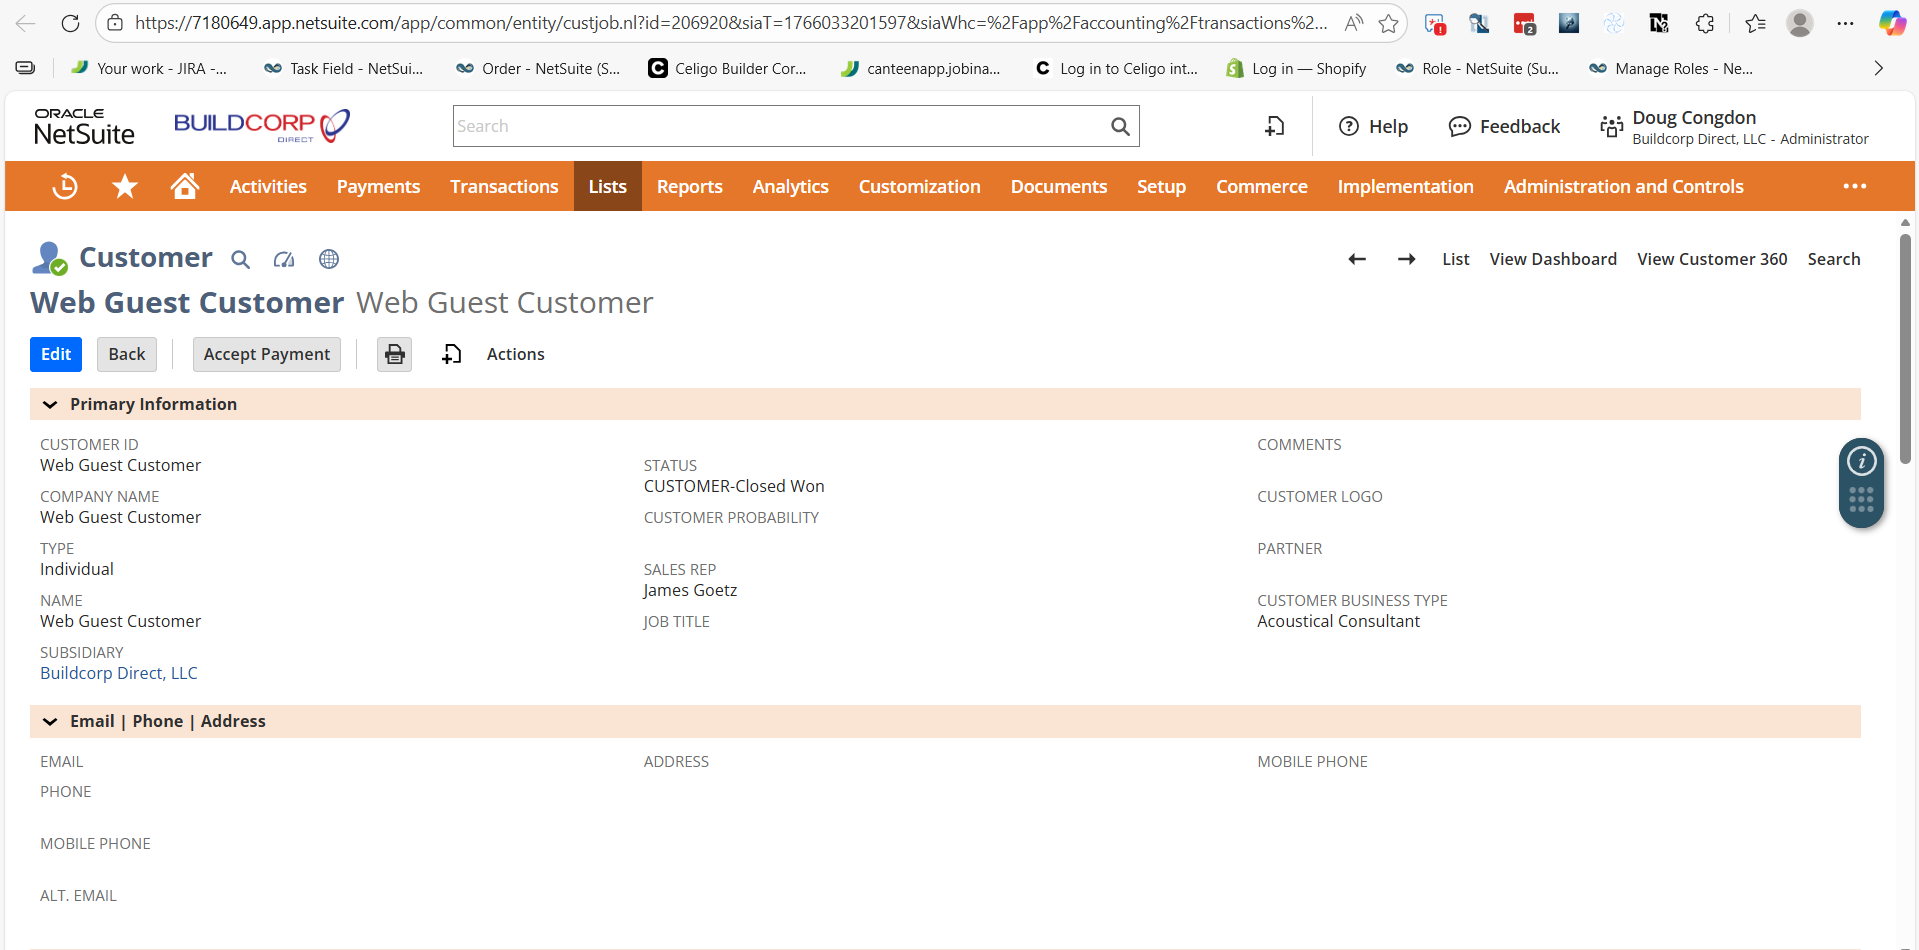Open the Actions dropdown menu
Viewport: 1919px width, 950px height.
515,354
